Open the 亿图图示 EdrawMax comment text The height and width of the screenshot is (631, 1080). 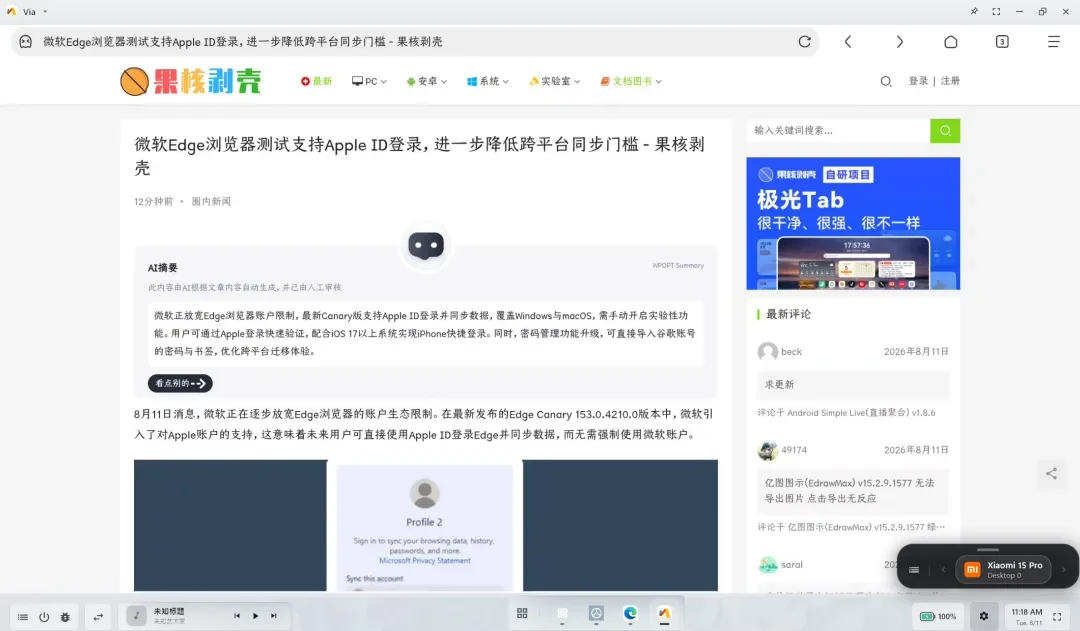[x=853, y=490]
